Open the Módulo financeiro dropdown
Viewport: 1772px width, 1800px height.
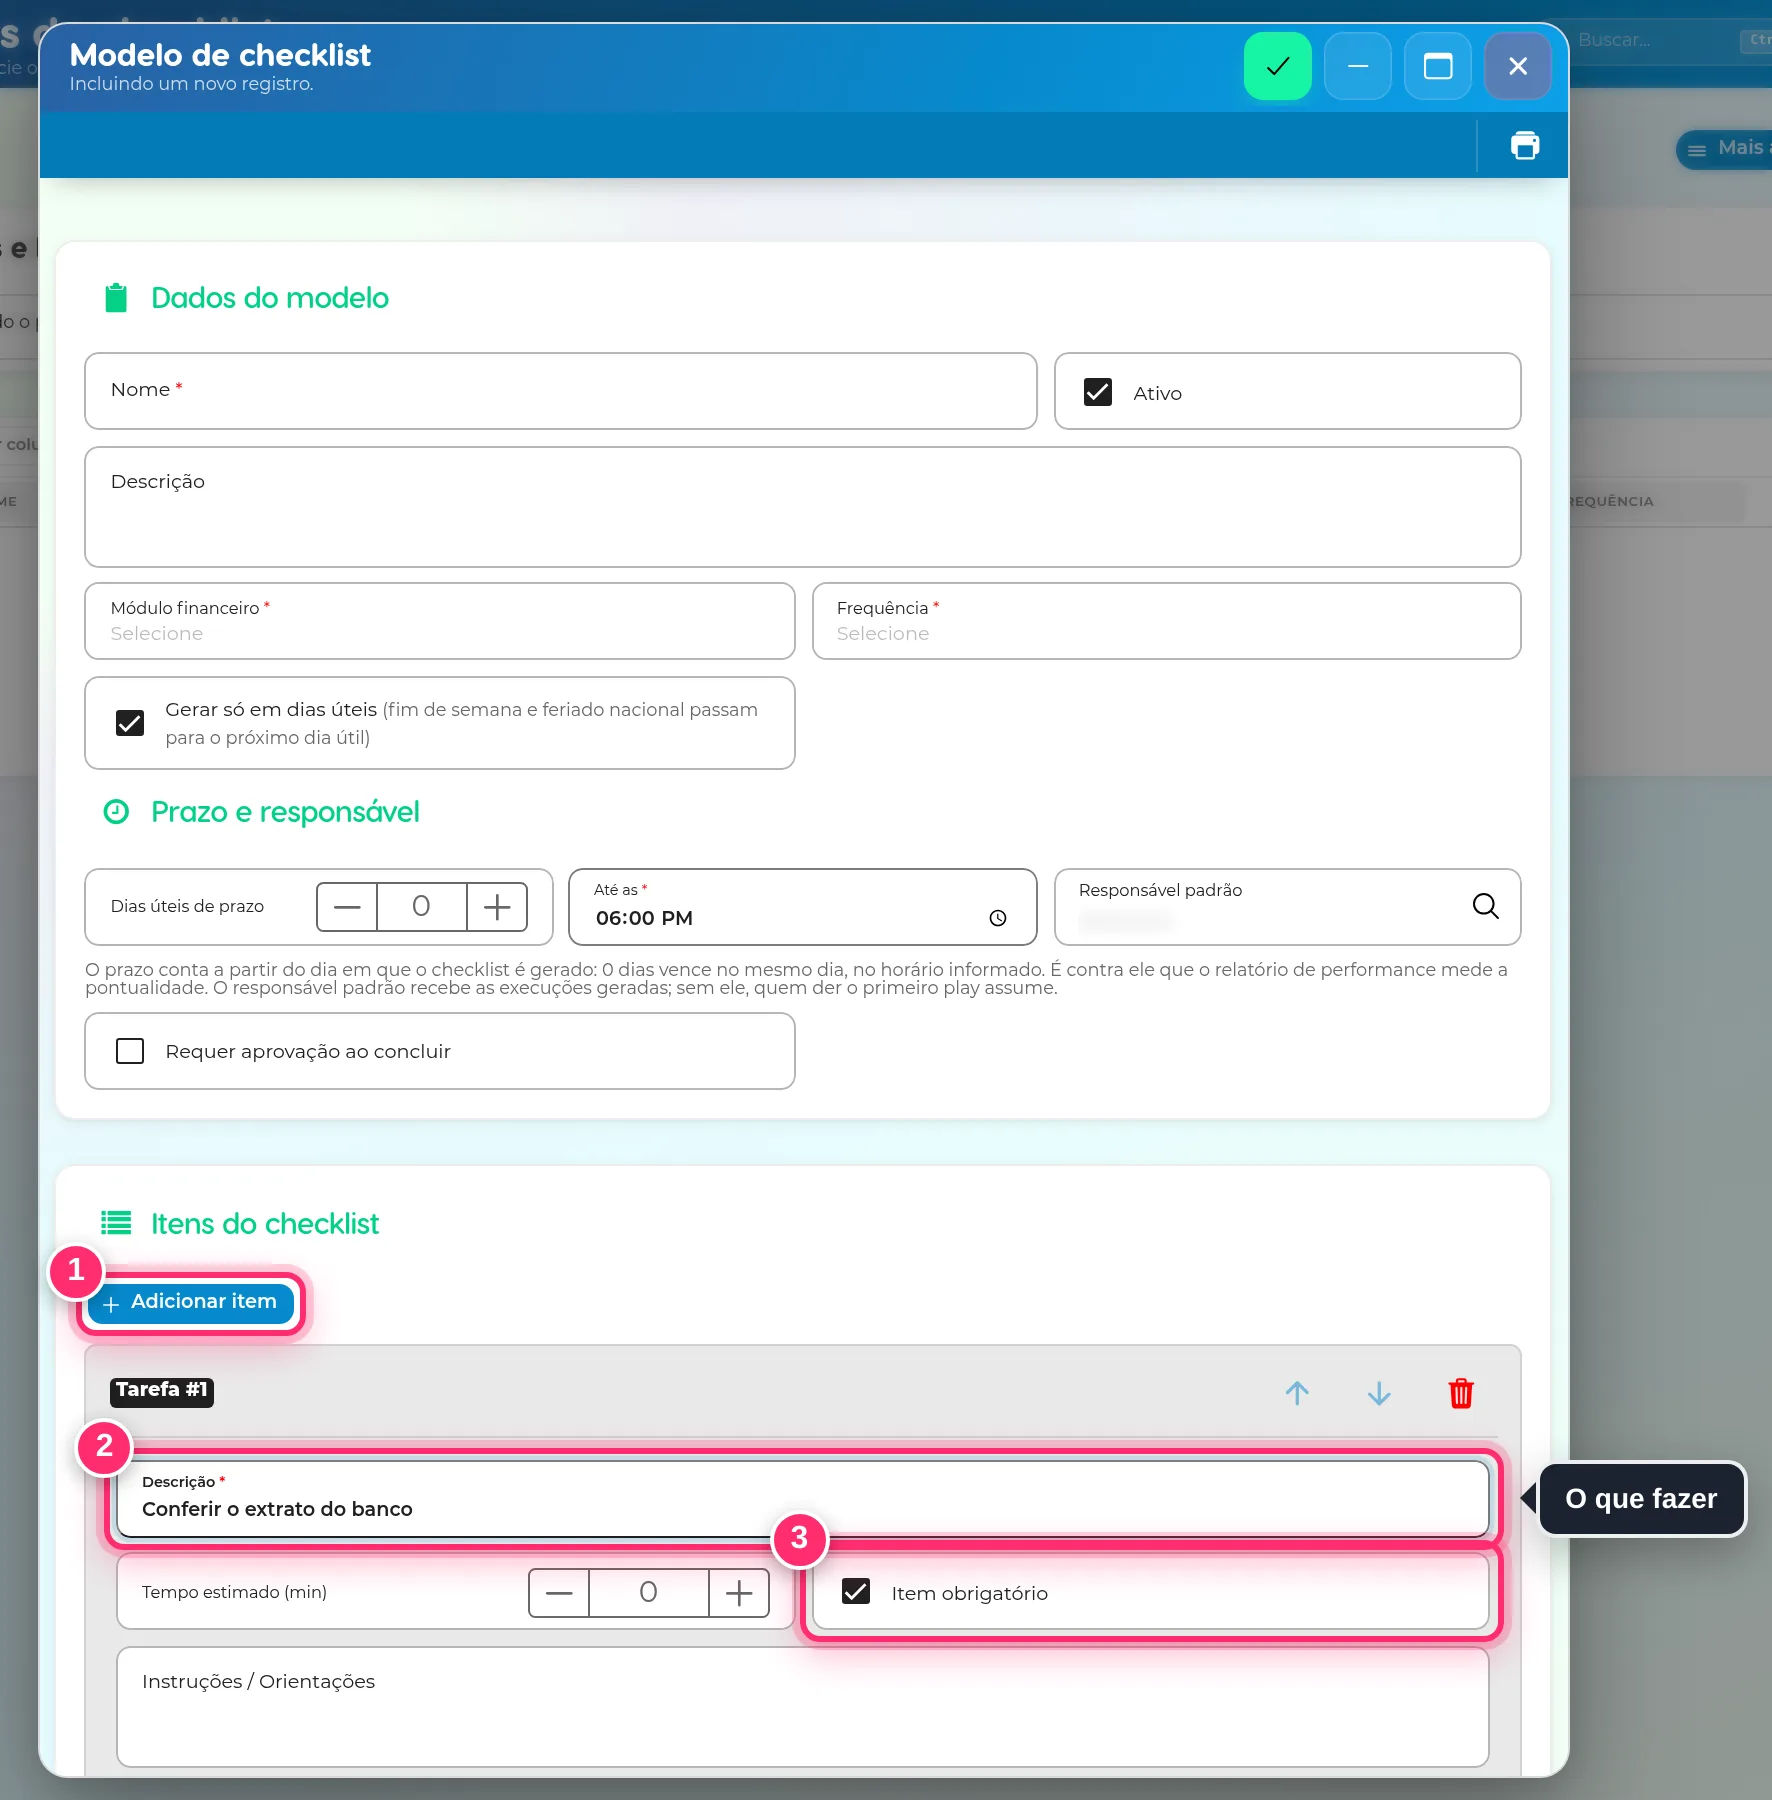[440, 621]
